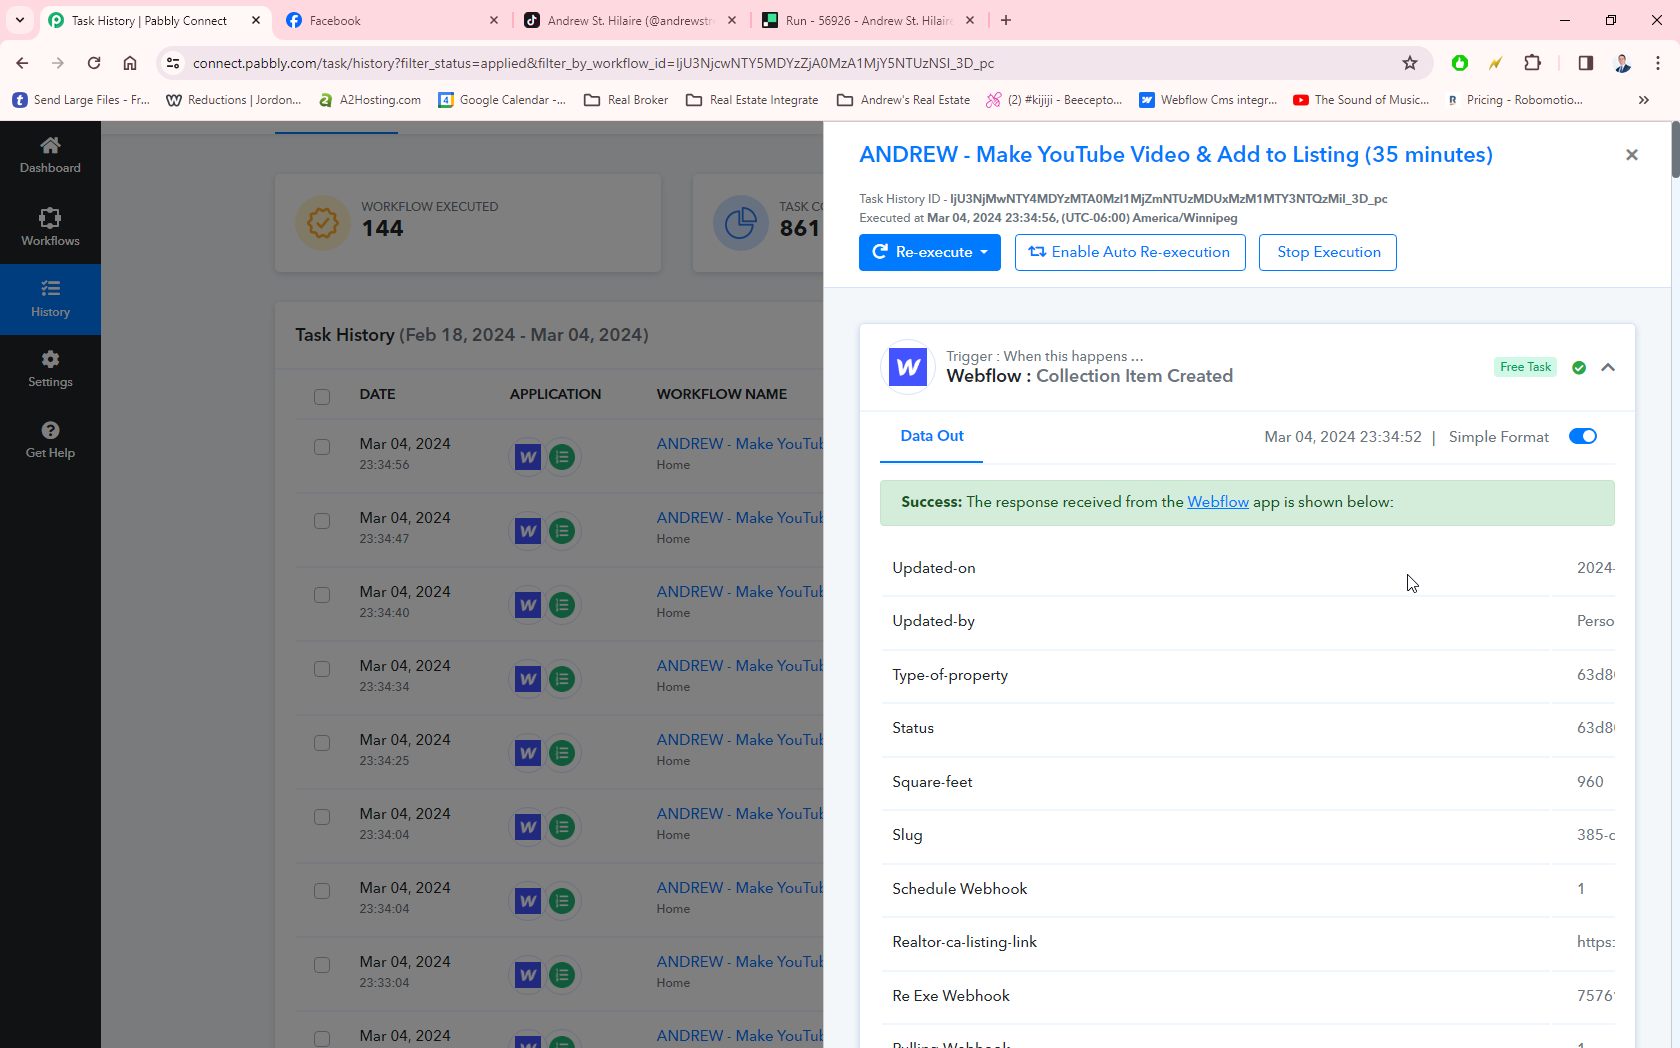The height and width of the screenshot is (1048, 1680).
Task: Switch to the Andrew St. Hilaire TikTok tab
Action: tap(631, 20)
